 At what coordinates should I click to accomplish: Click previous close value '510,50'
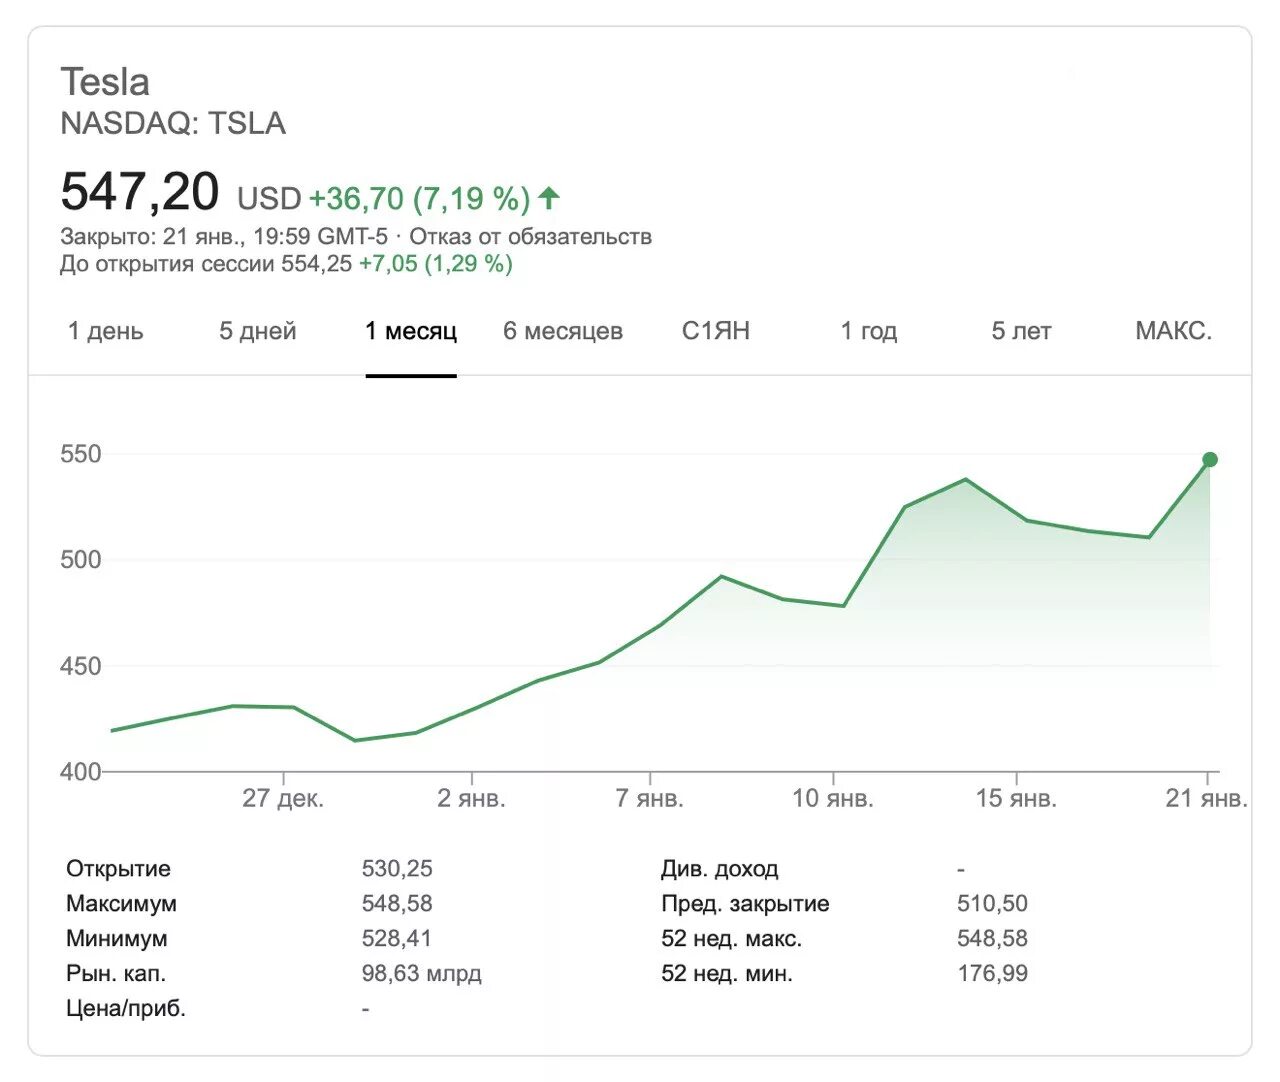coord(992,903)
